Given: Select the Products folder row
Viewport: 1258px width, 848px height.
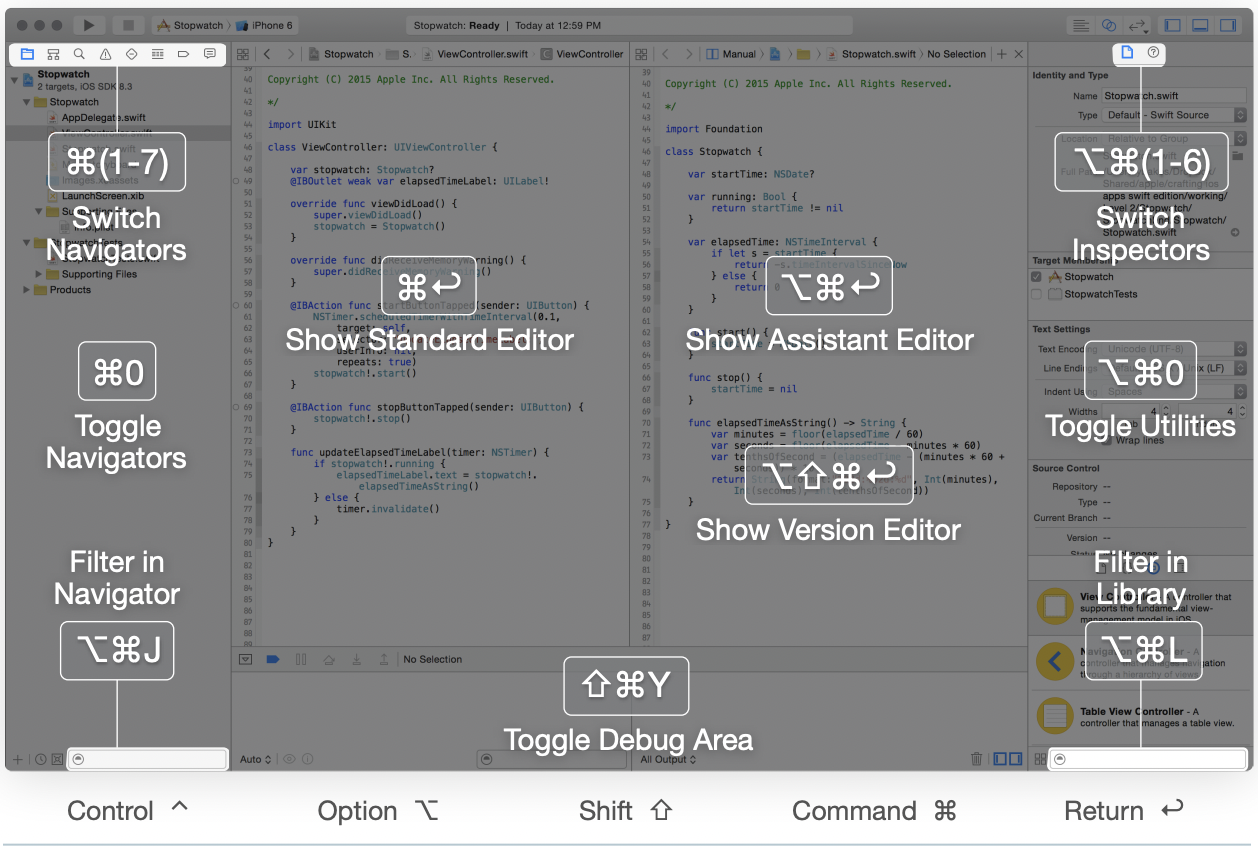Looking at the screenshot, I should [x=118, y=290].
